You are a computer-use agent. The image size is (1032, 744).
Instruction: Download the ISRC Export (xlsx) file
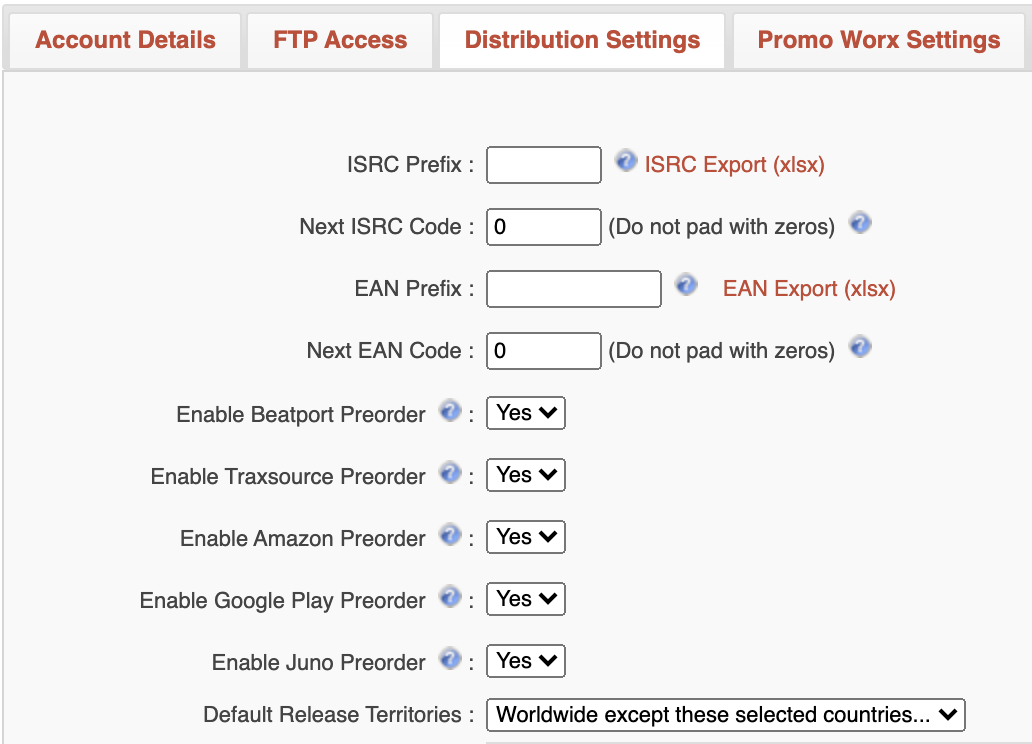(x=735, y=165)
